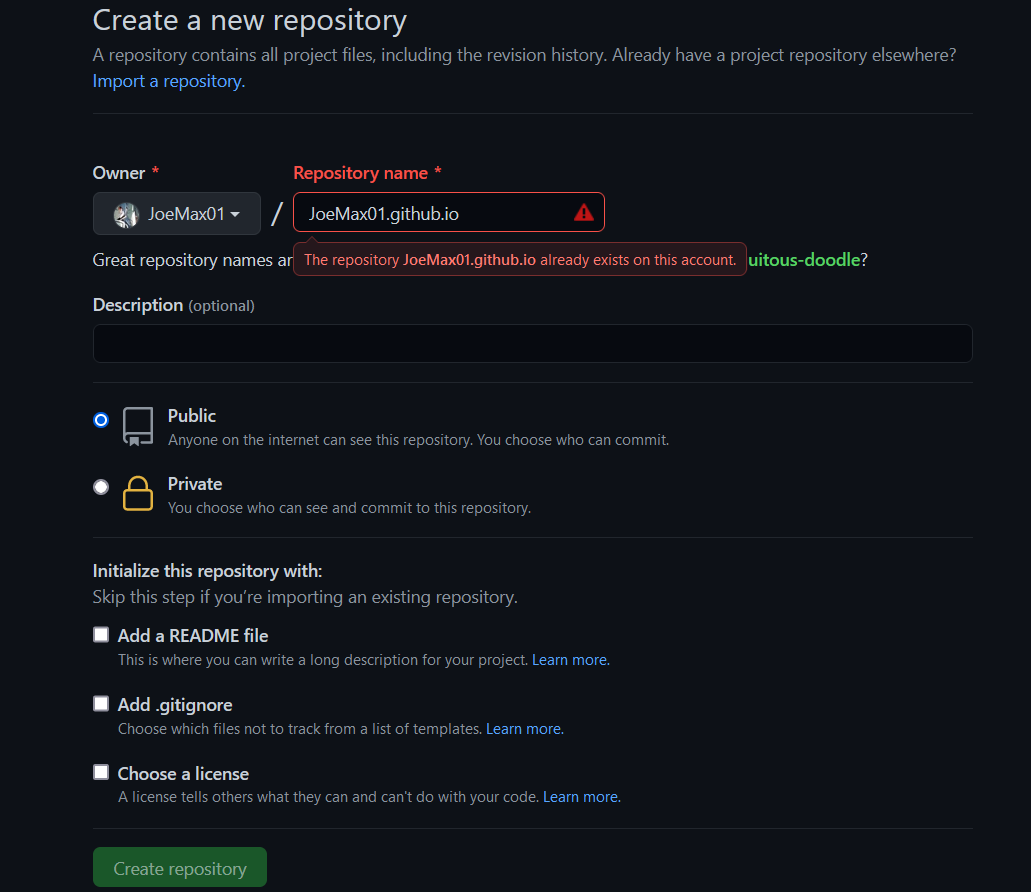Follow the .gitignore Learn more link
The width and height of the screenshot is (1031, 892).
[525, 728]
